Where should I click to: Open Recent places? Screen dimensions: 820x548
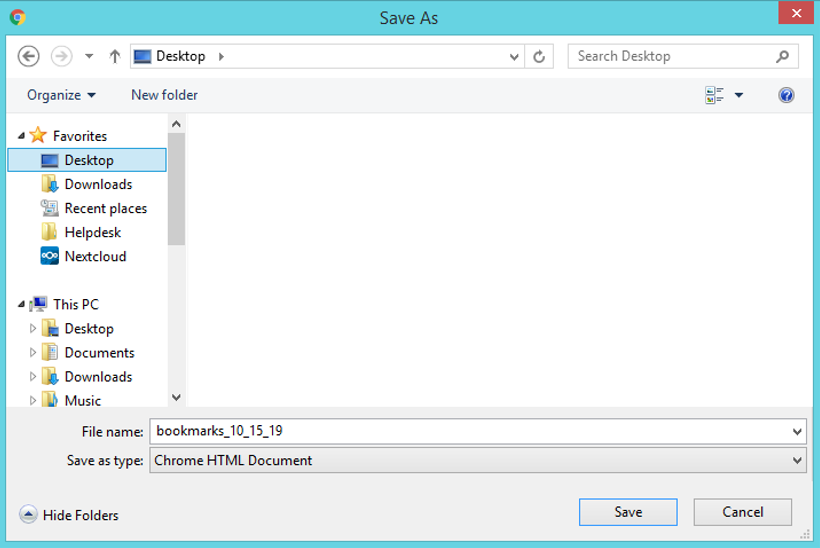point(106,208)
